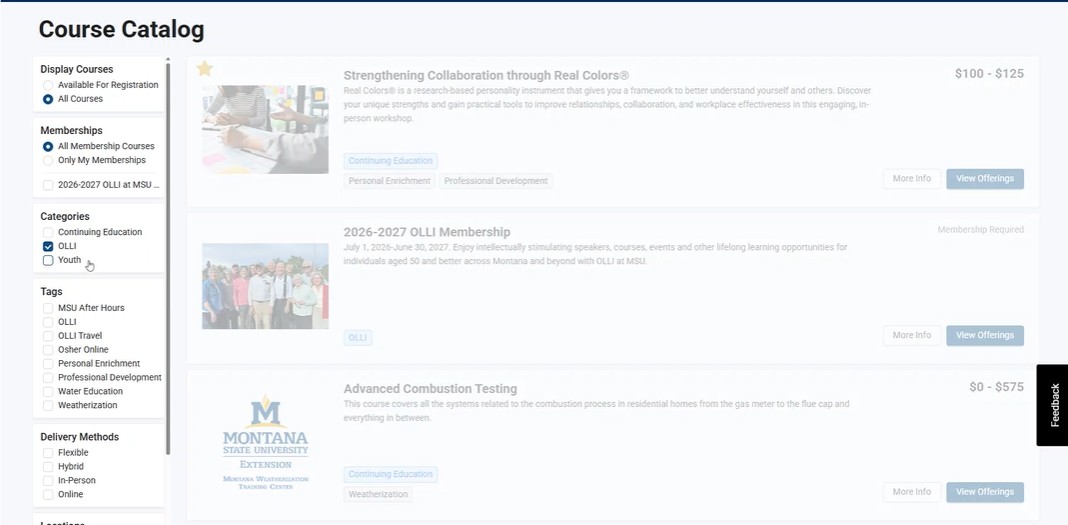
Task: Open the Feedback side tab
Action: pos(1052,405)
